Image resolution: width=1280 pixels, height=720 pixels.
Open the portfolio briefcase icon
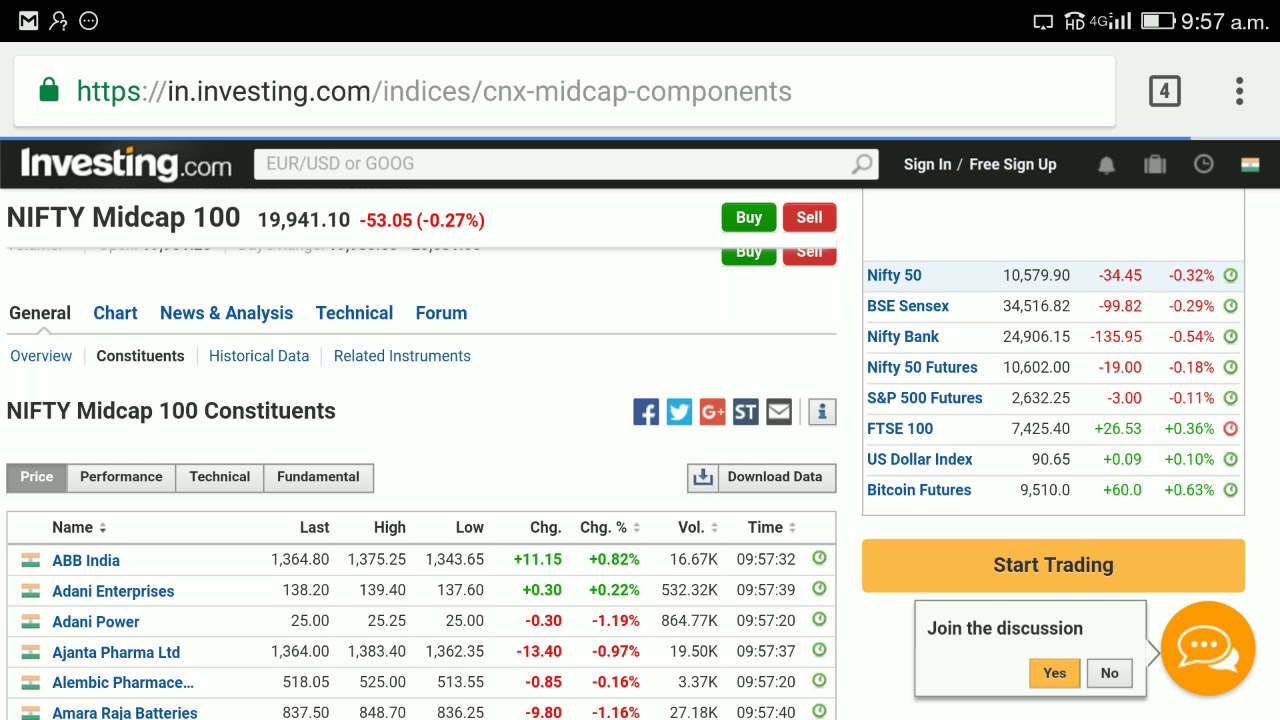point(1155,165)
